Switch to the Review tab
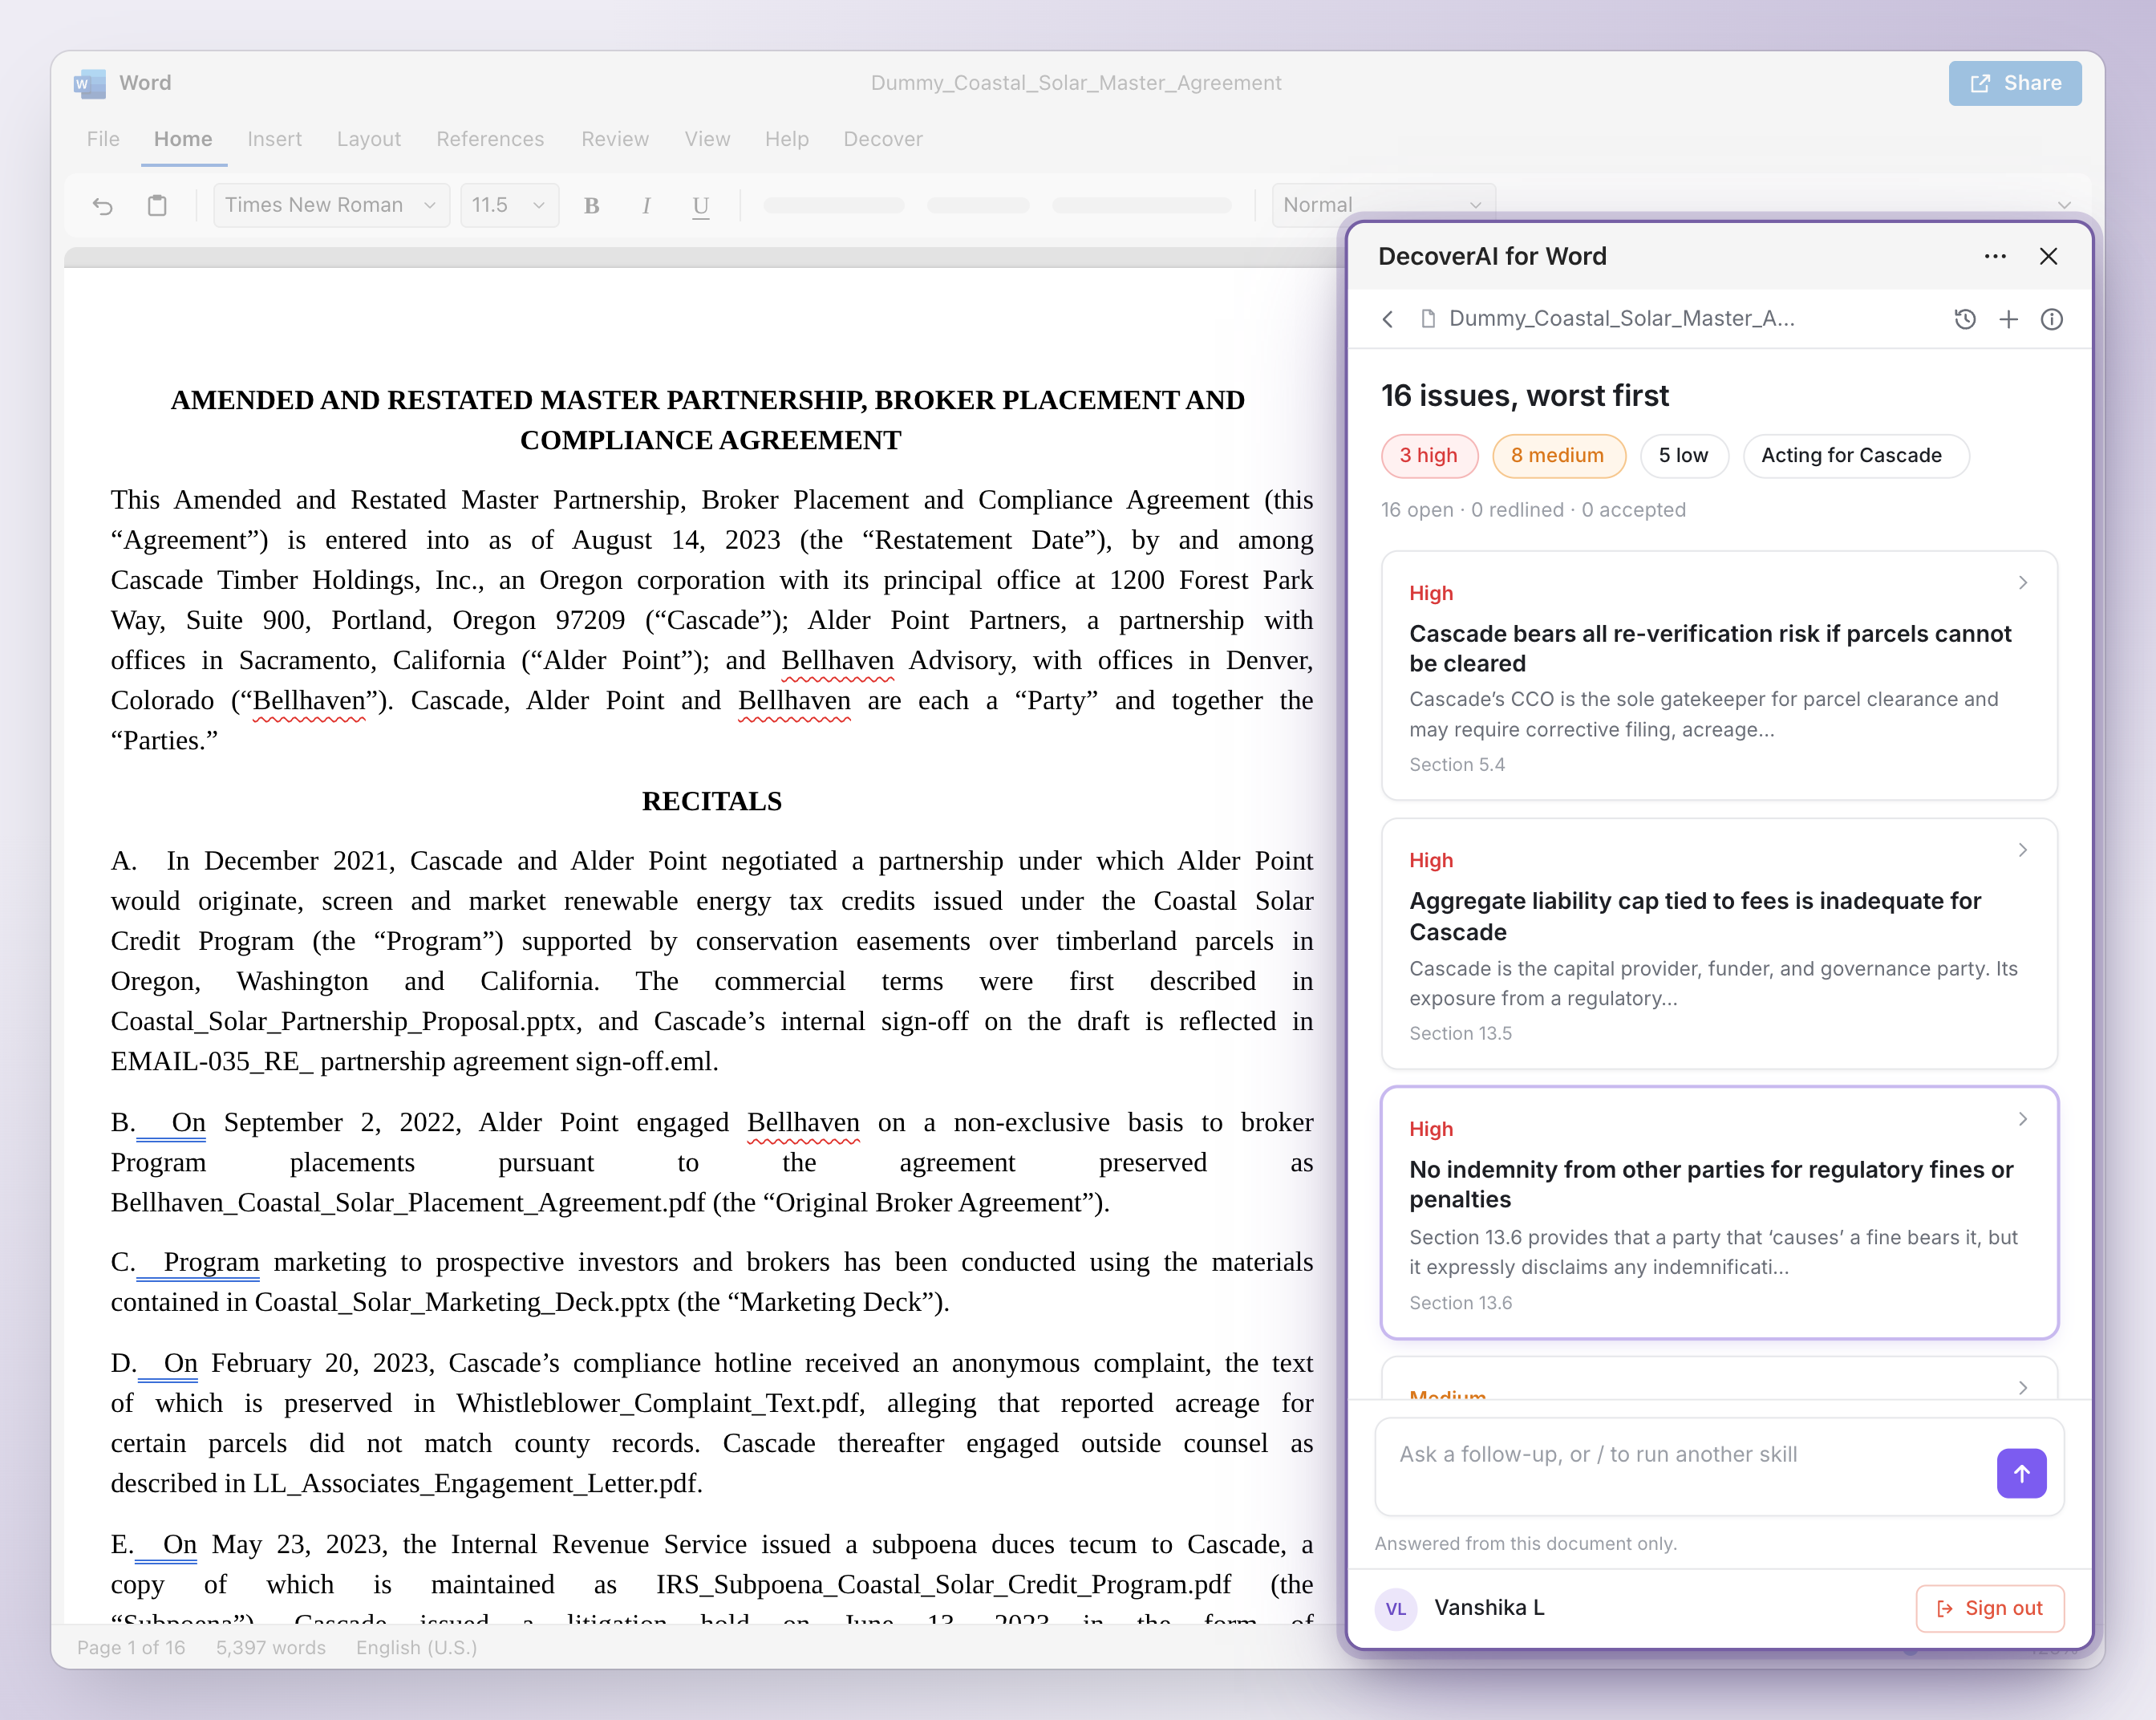Screen dimensions: 2156x1720 pos(615,139)
